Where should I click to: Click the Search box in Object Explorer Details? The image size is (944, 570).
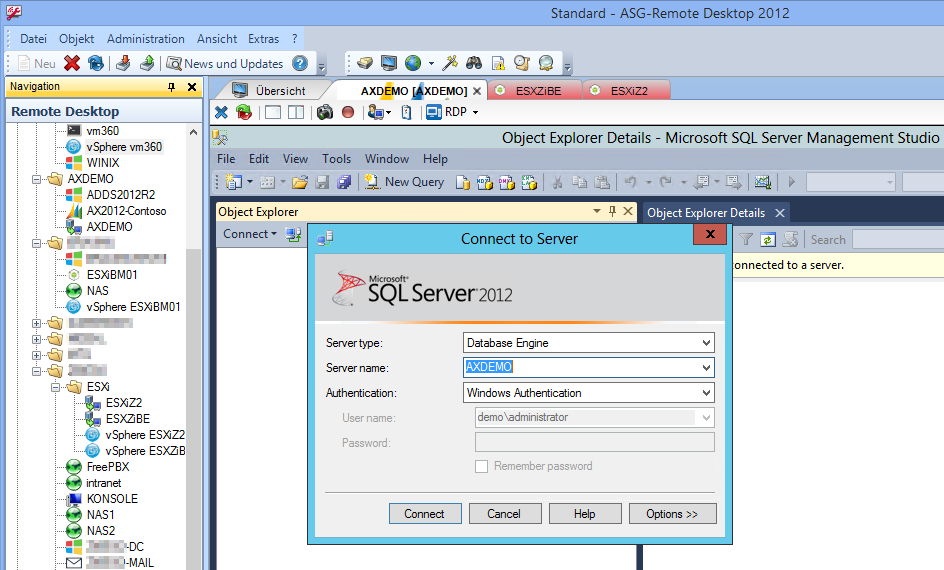coord(897,240)
